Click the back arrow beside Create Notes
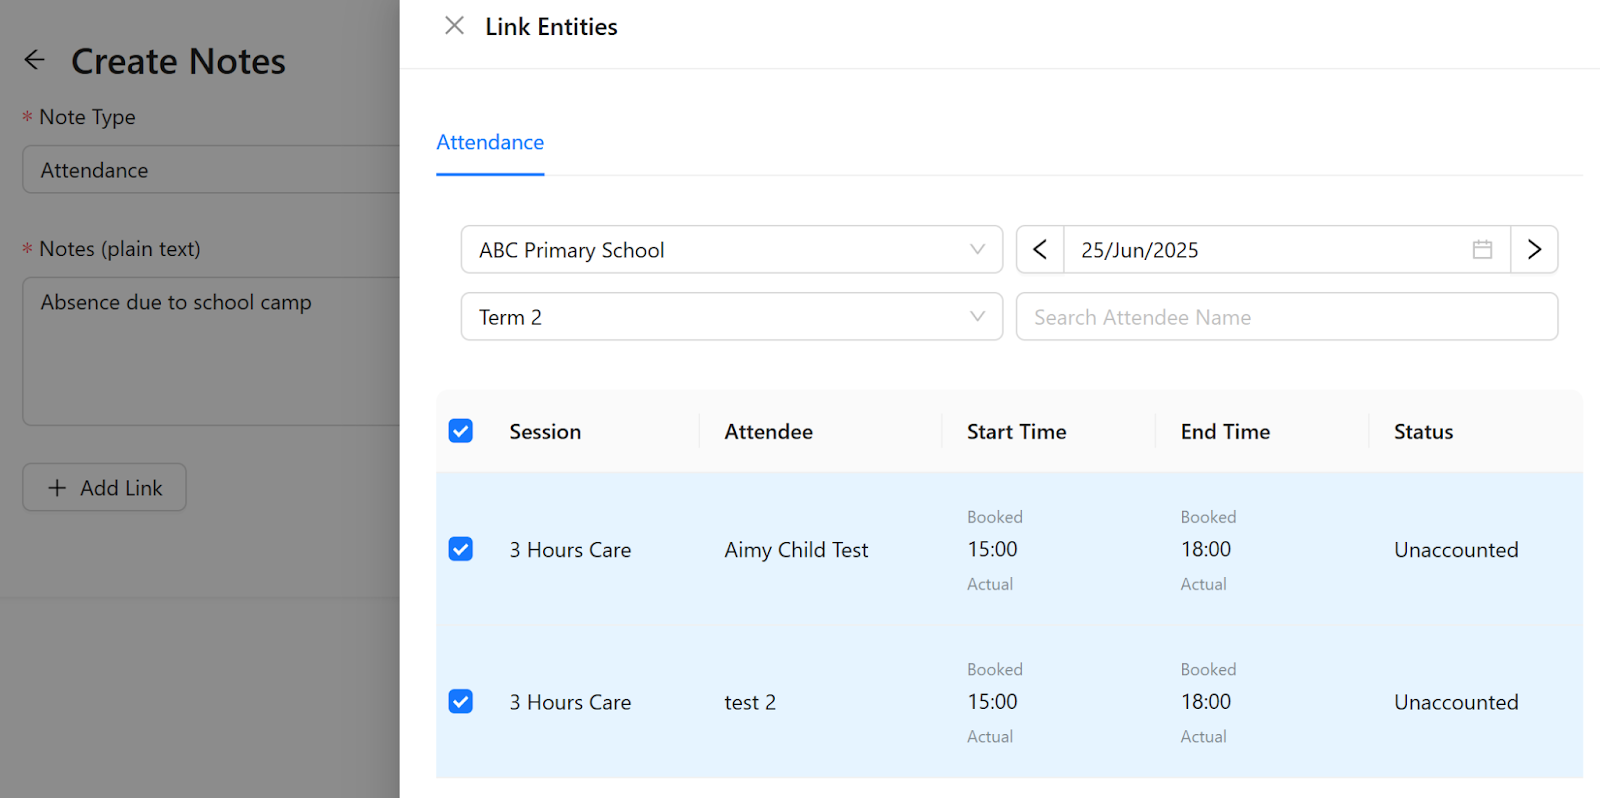Screen dimensions: 1600x798 pyautogui.click(x=35, y=60)
